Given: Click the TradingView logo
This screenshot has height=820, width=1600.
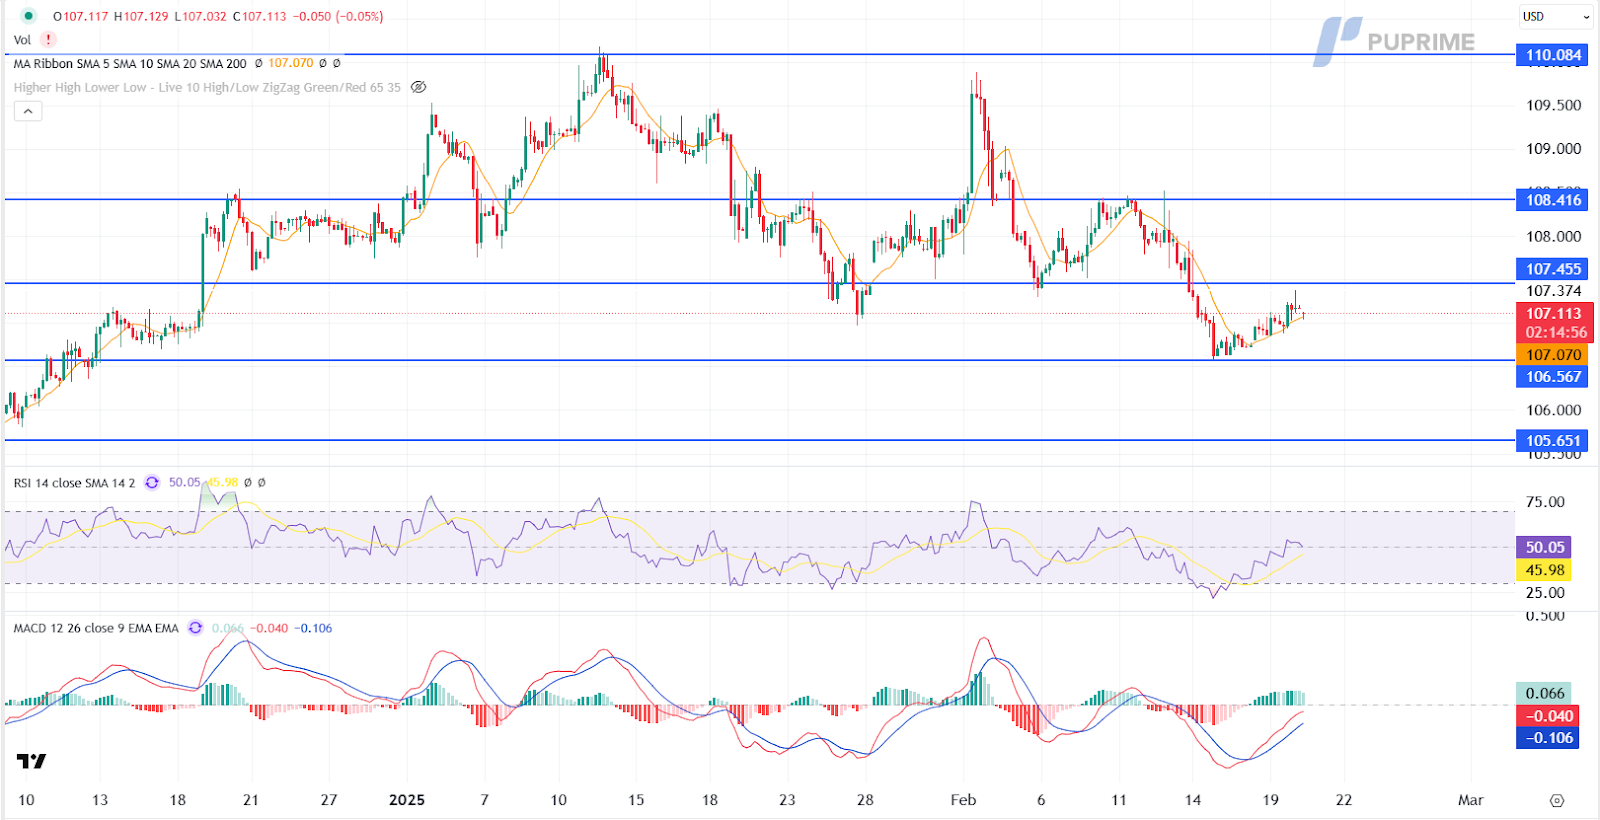Looking at the screenshot, I should point(31,761).
